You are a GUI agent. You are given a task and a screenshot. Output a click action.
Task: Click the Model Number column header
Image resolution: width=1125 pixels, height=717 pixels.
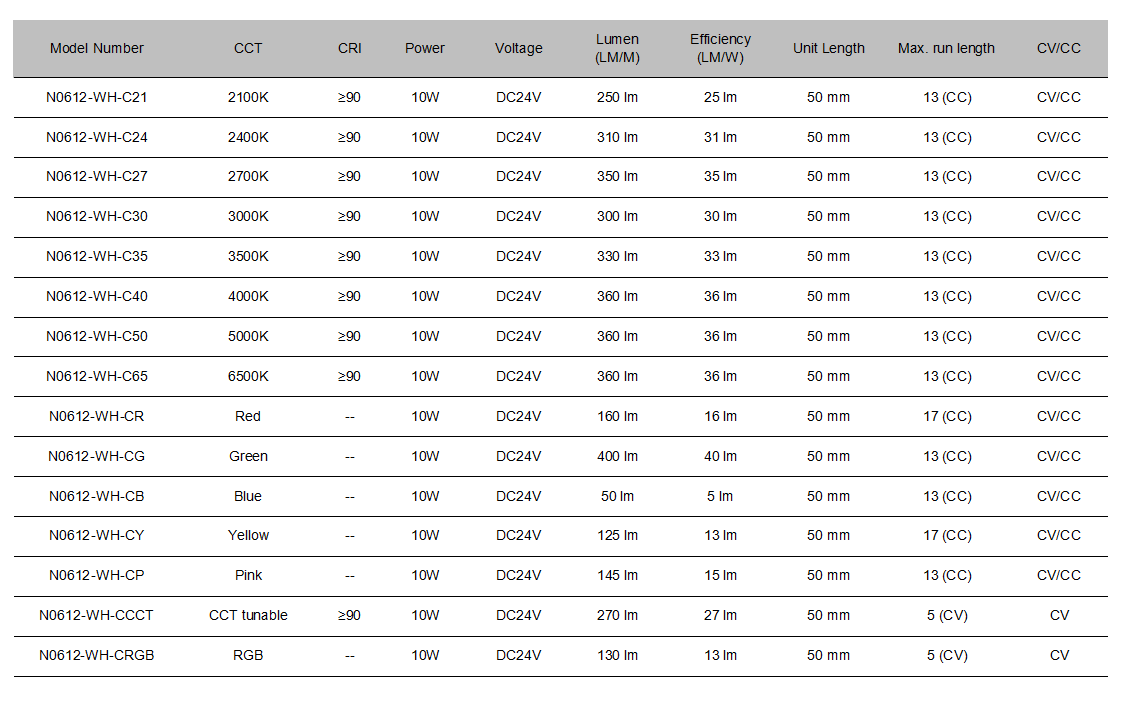click(x=97, y=48)
